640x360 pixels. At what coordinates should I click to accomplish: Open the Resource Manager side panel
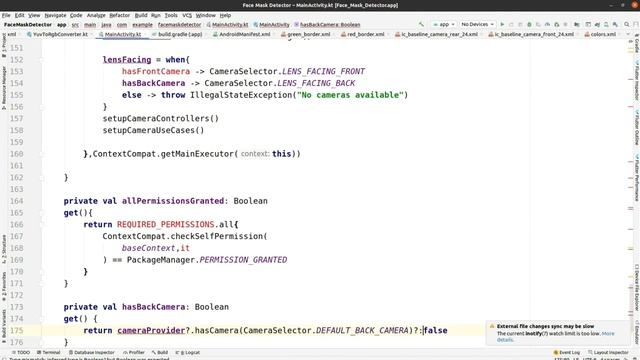click(x=4, y=88)
